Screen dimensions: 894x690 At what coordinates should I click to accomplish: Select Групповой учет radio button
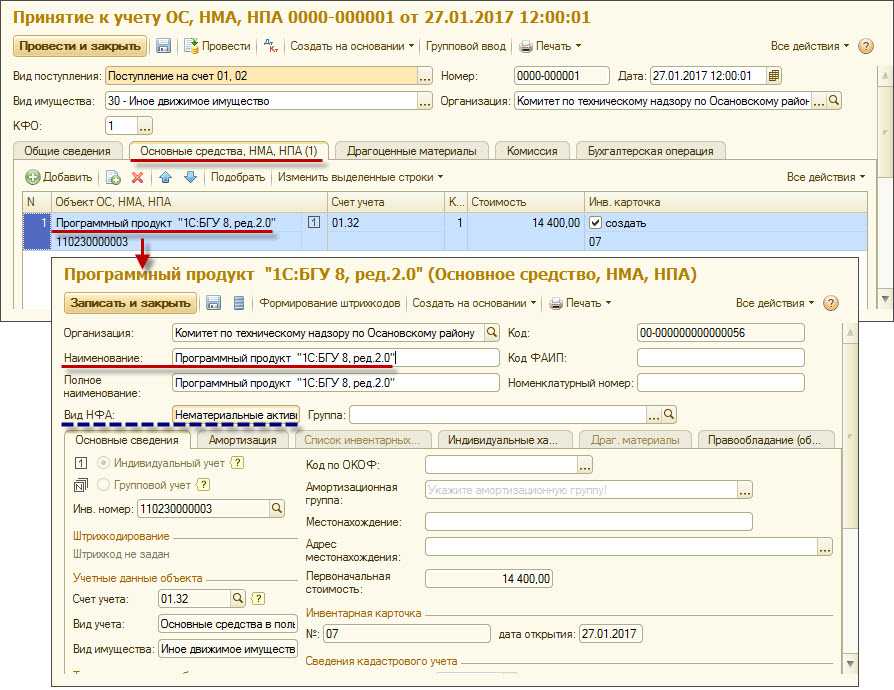(103, 485)
